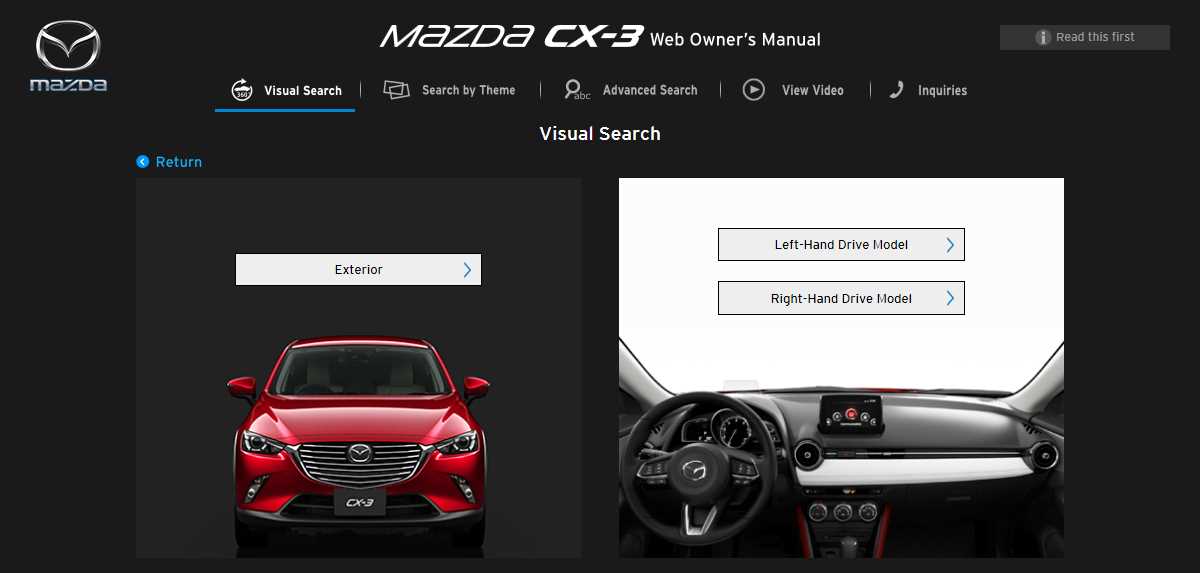Go to the Advanced Search tab
The width and height of the screenshot is (1200, 573).
point(650,90)
